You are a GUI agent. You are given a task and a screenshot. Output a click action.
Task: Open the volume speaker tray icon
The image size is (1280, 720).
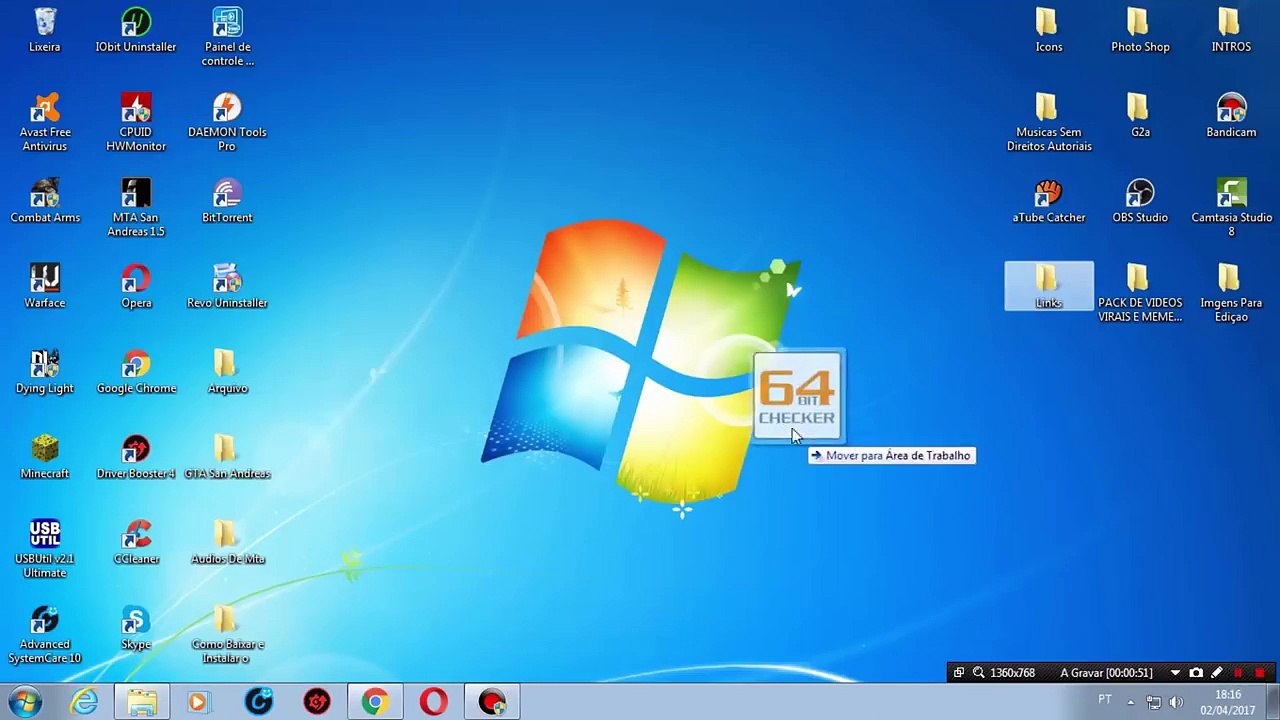click(x=1176, y=702)
